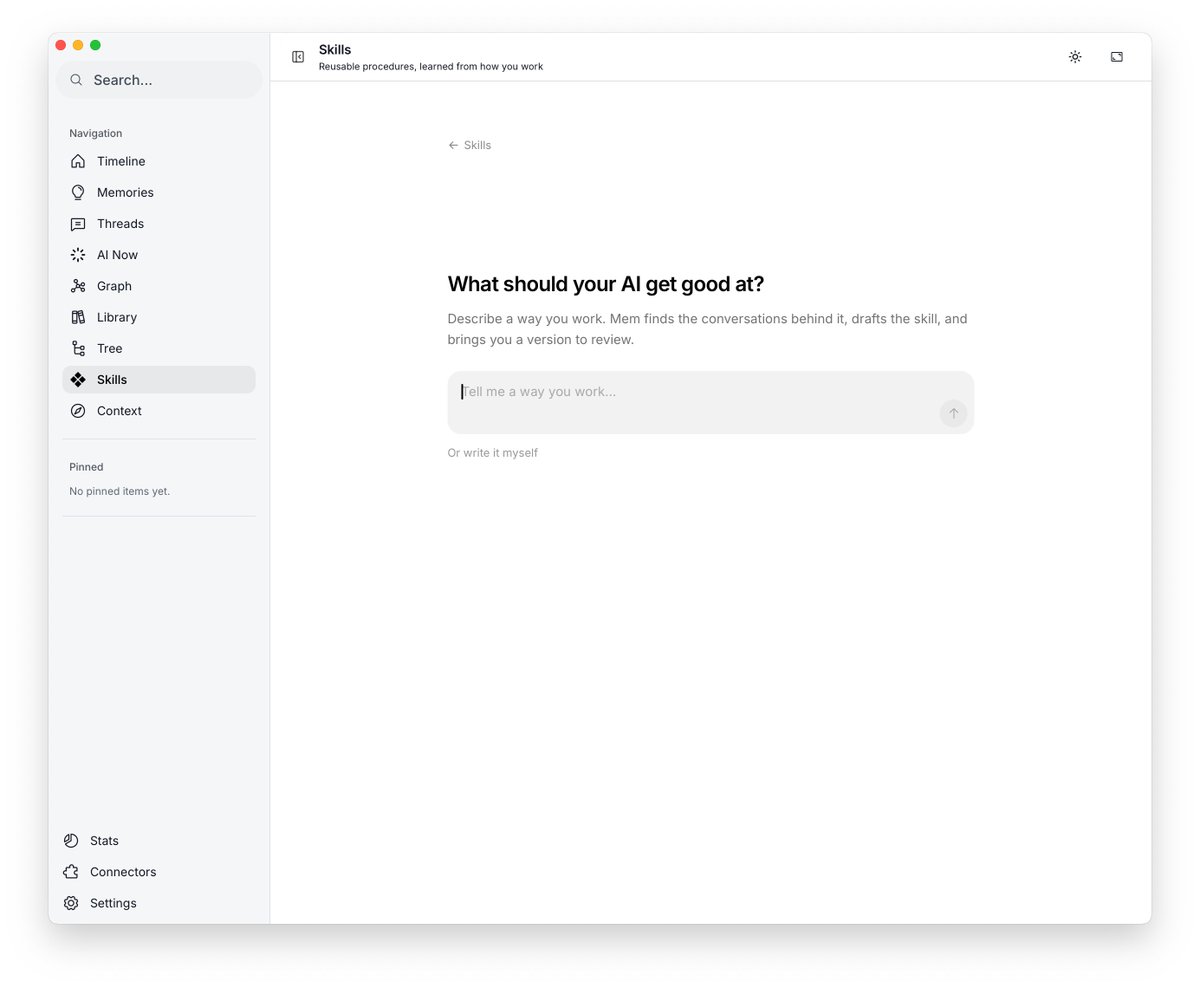Focus the Tell me a way you work field
The image size is (1200, 988).
(711, 403)
